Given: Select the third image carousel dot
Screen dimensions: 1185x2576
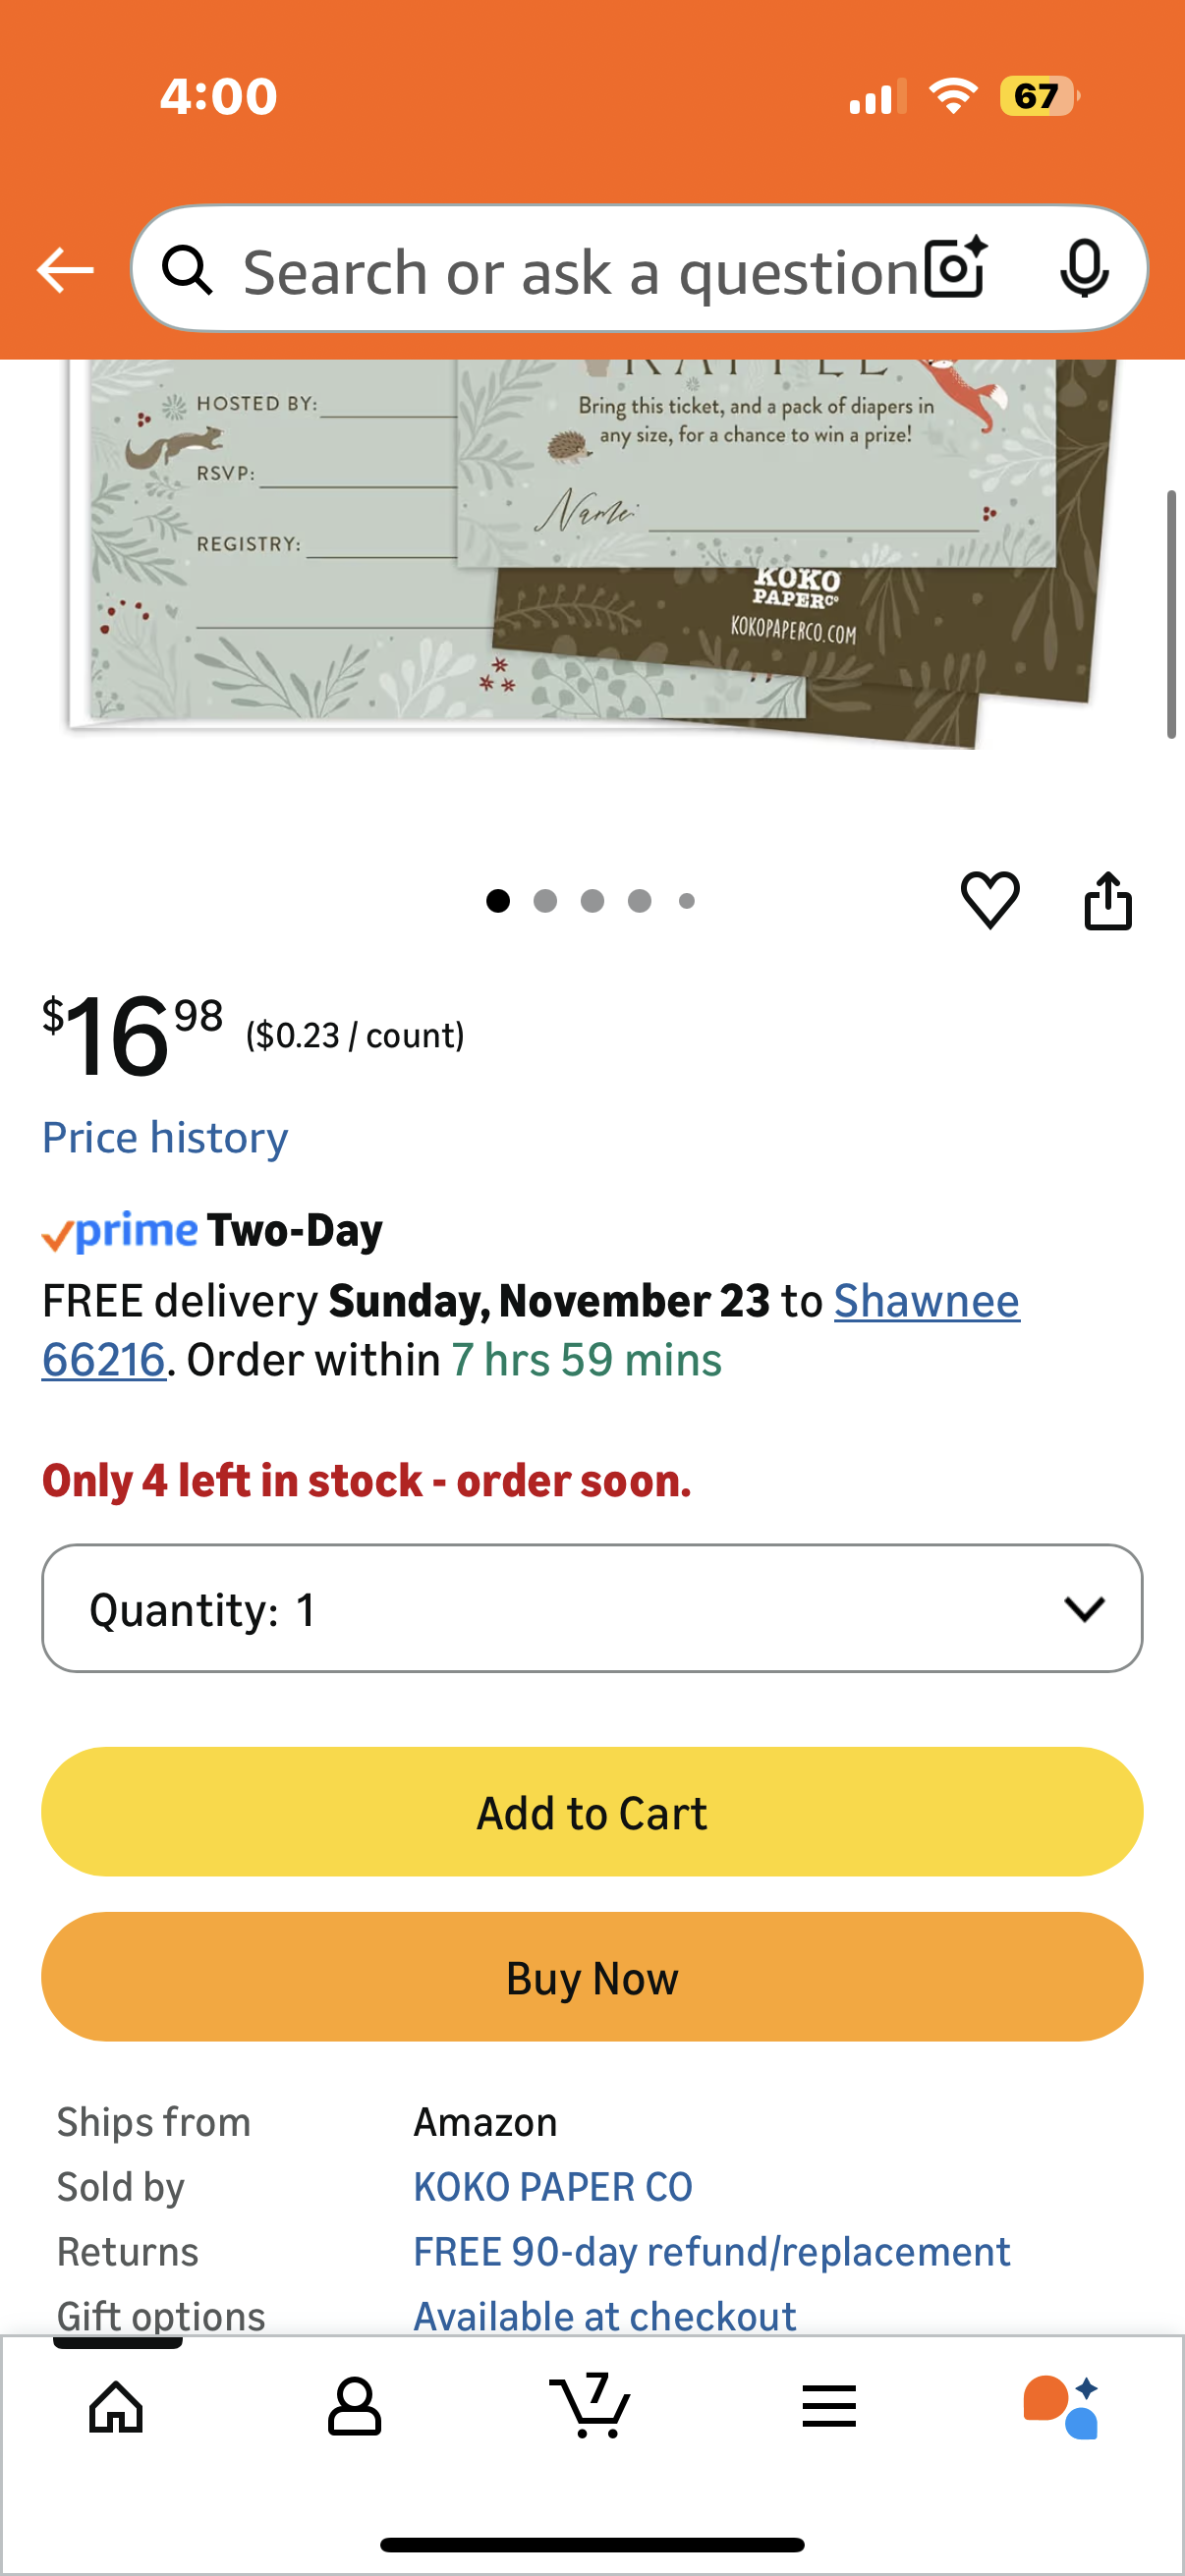Looking at the screenshot, I should [x=593, y=900].
